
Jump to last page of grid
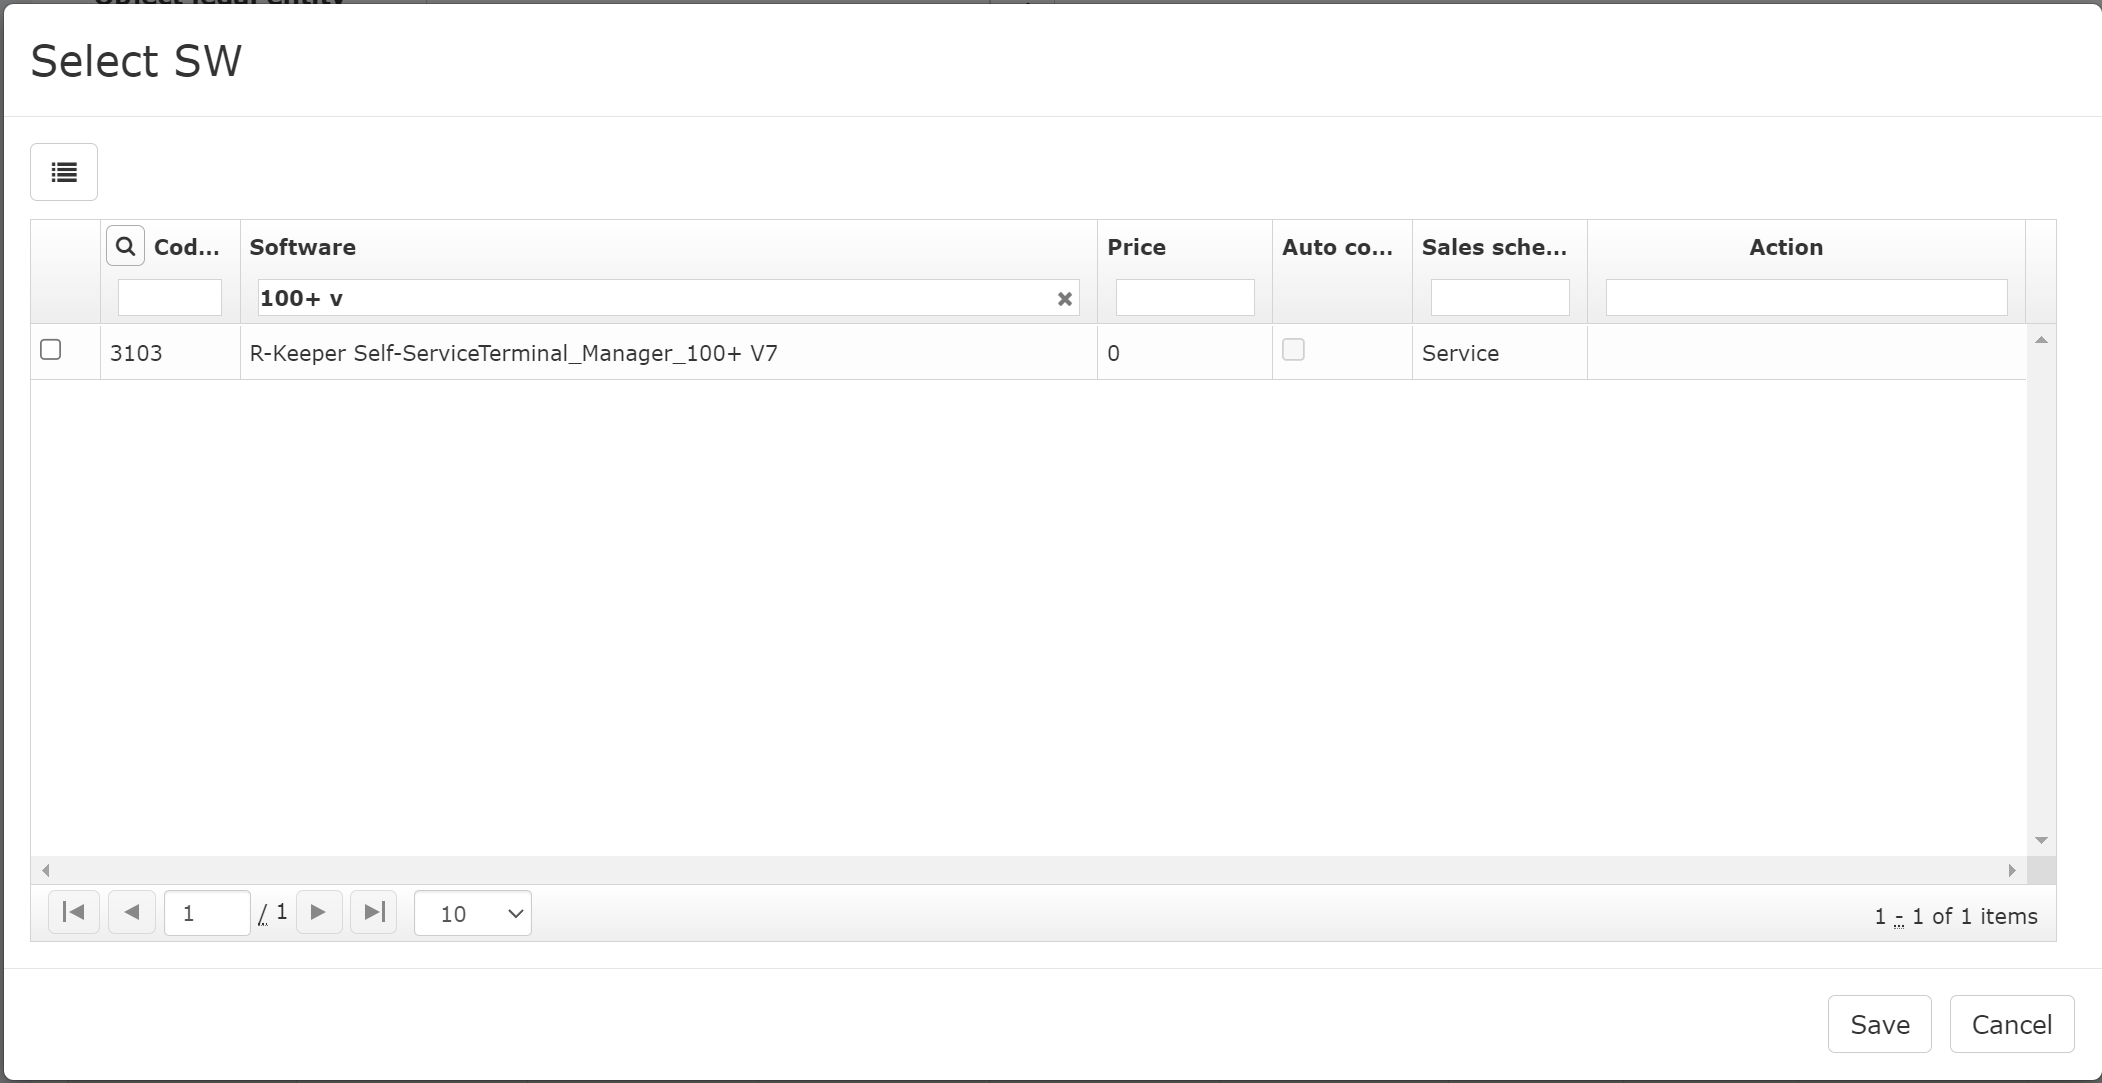[374, 912]
